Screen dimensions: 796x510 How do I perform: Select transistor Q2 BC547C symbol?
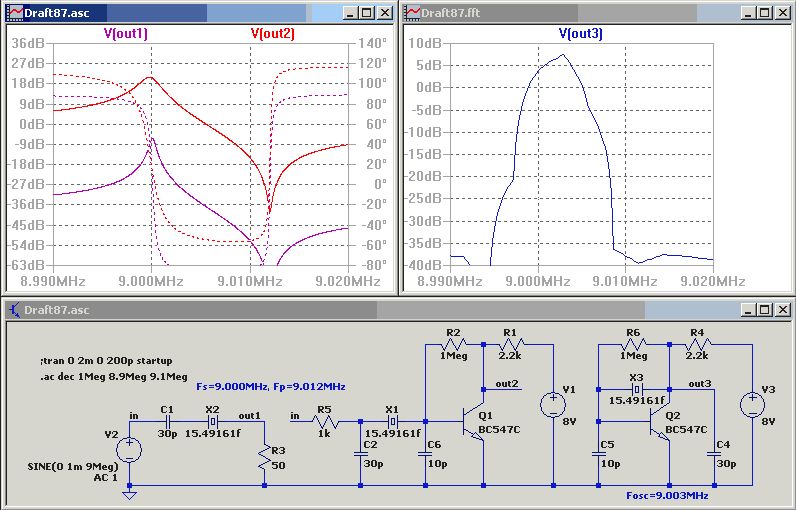660,421
